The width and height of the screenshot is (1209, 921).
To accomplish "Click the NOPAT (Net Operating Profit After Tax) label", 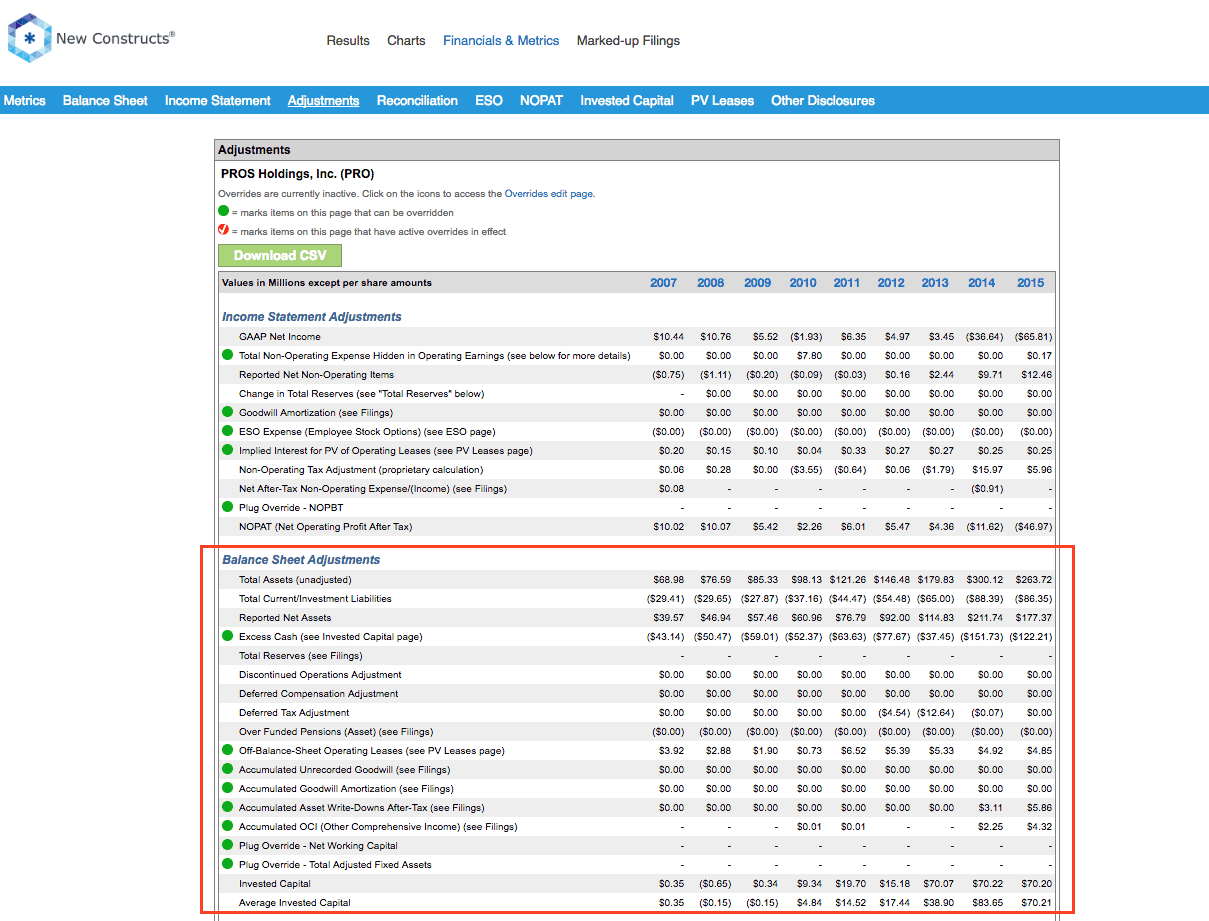I will [x=326, y=527].
